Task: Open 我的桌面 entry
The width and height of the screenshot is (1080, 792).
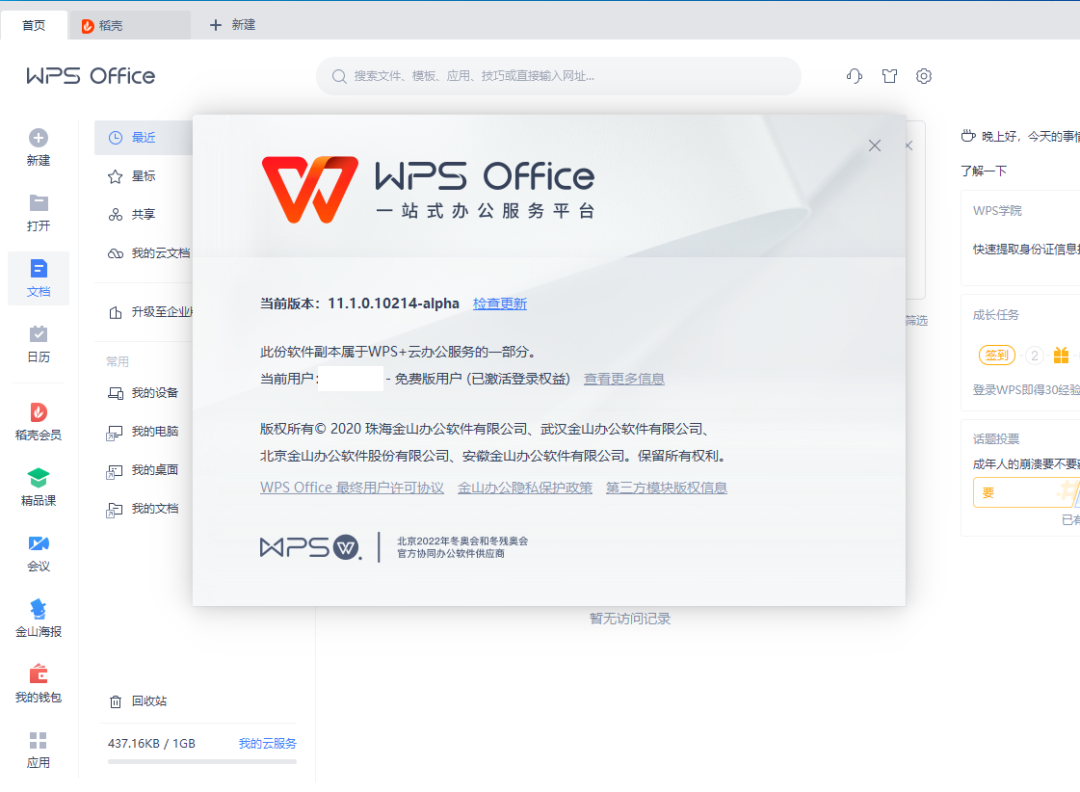Action: [143, 470]
